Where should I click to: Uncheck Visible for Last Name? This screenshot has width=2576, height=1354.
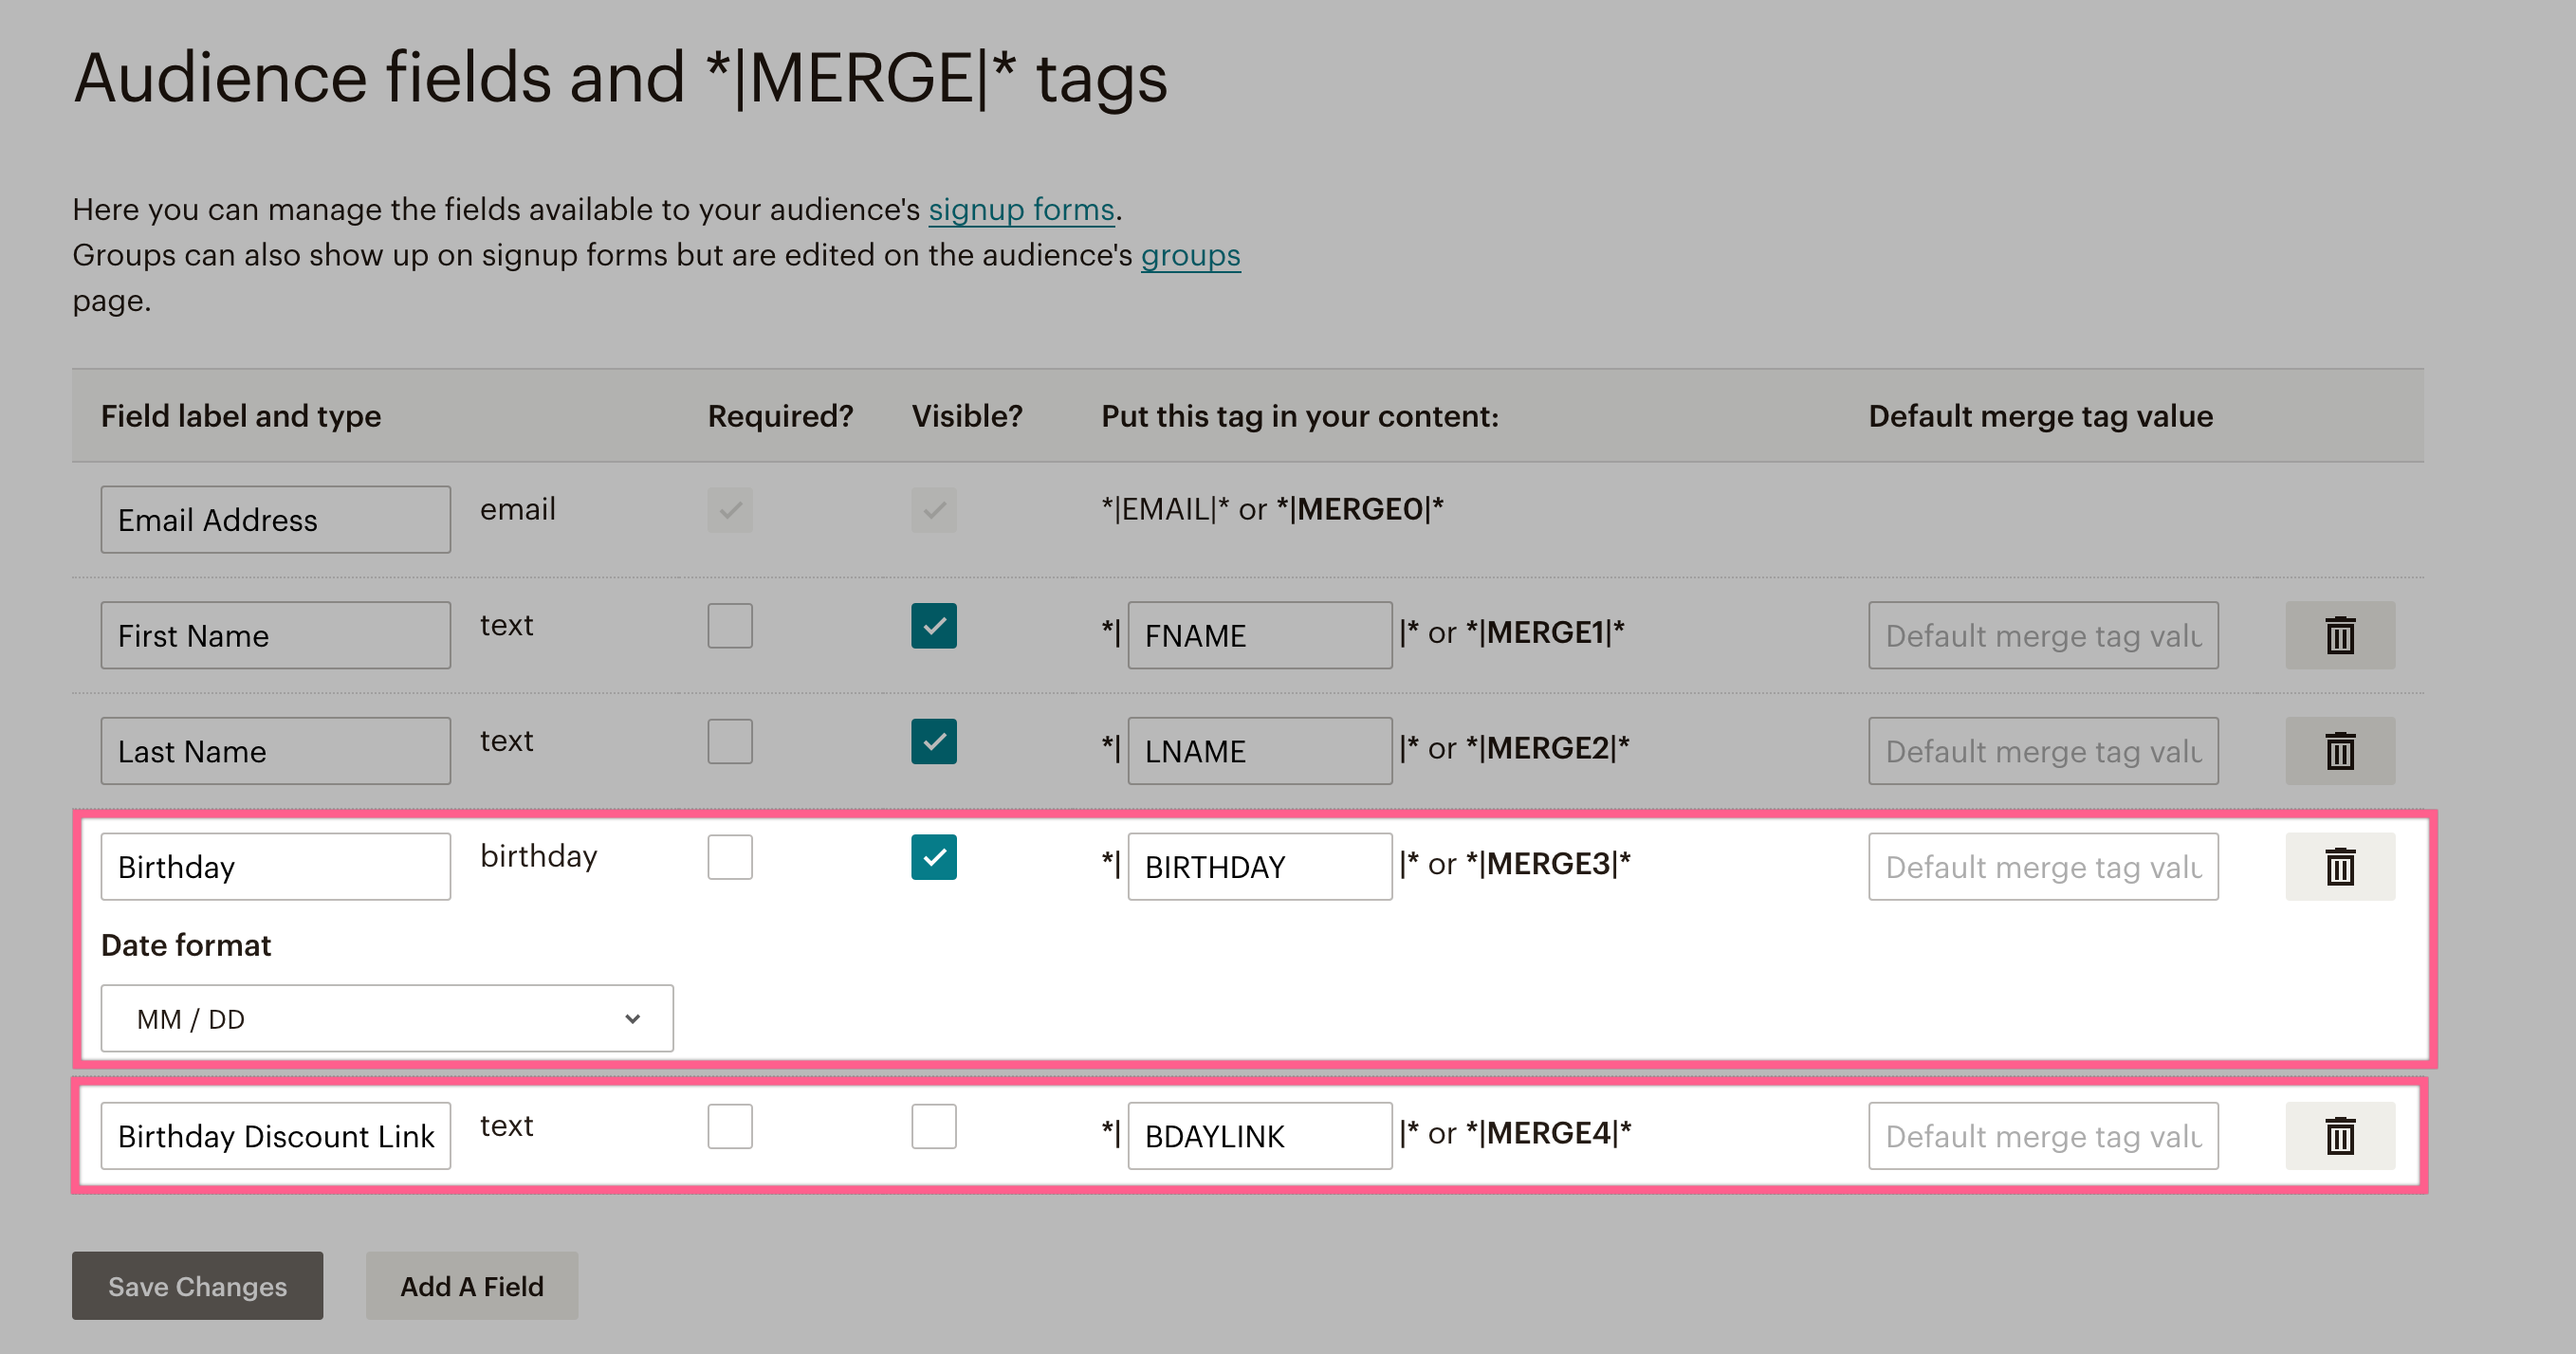933,742
